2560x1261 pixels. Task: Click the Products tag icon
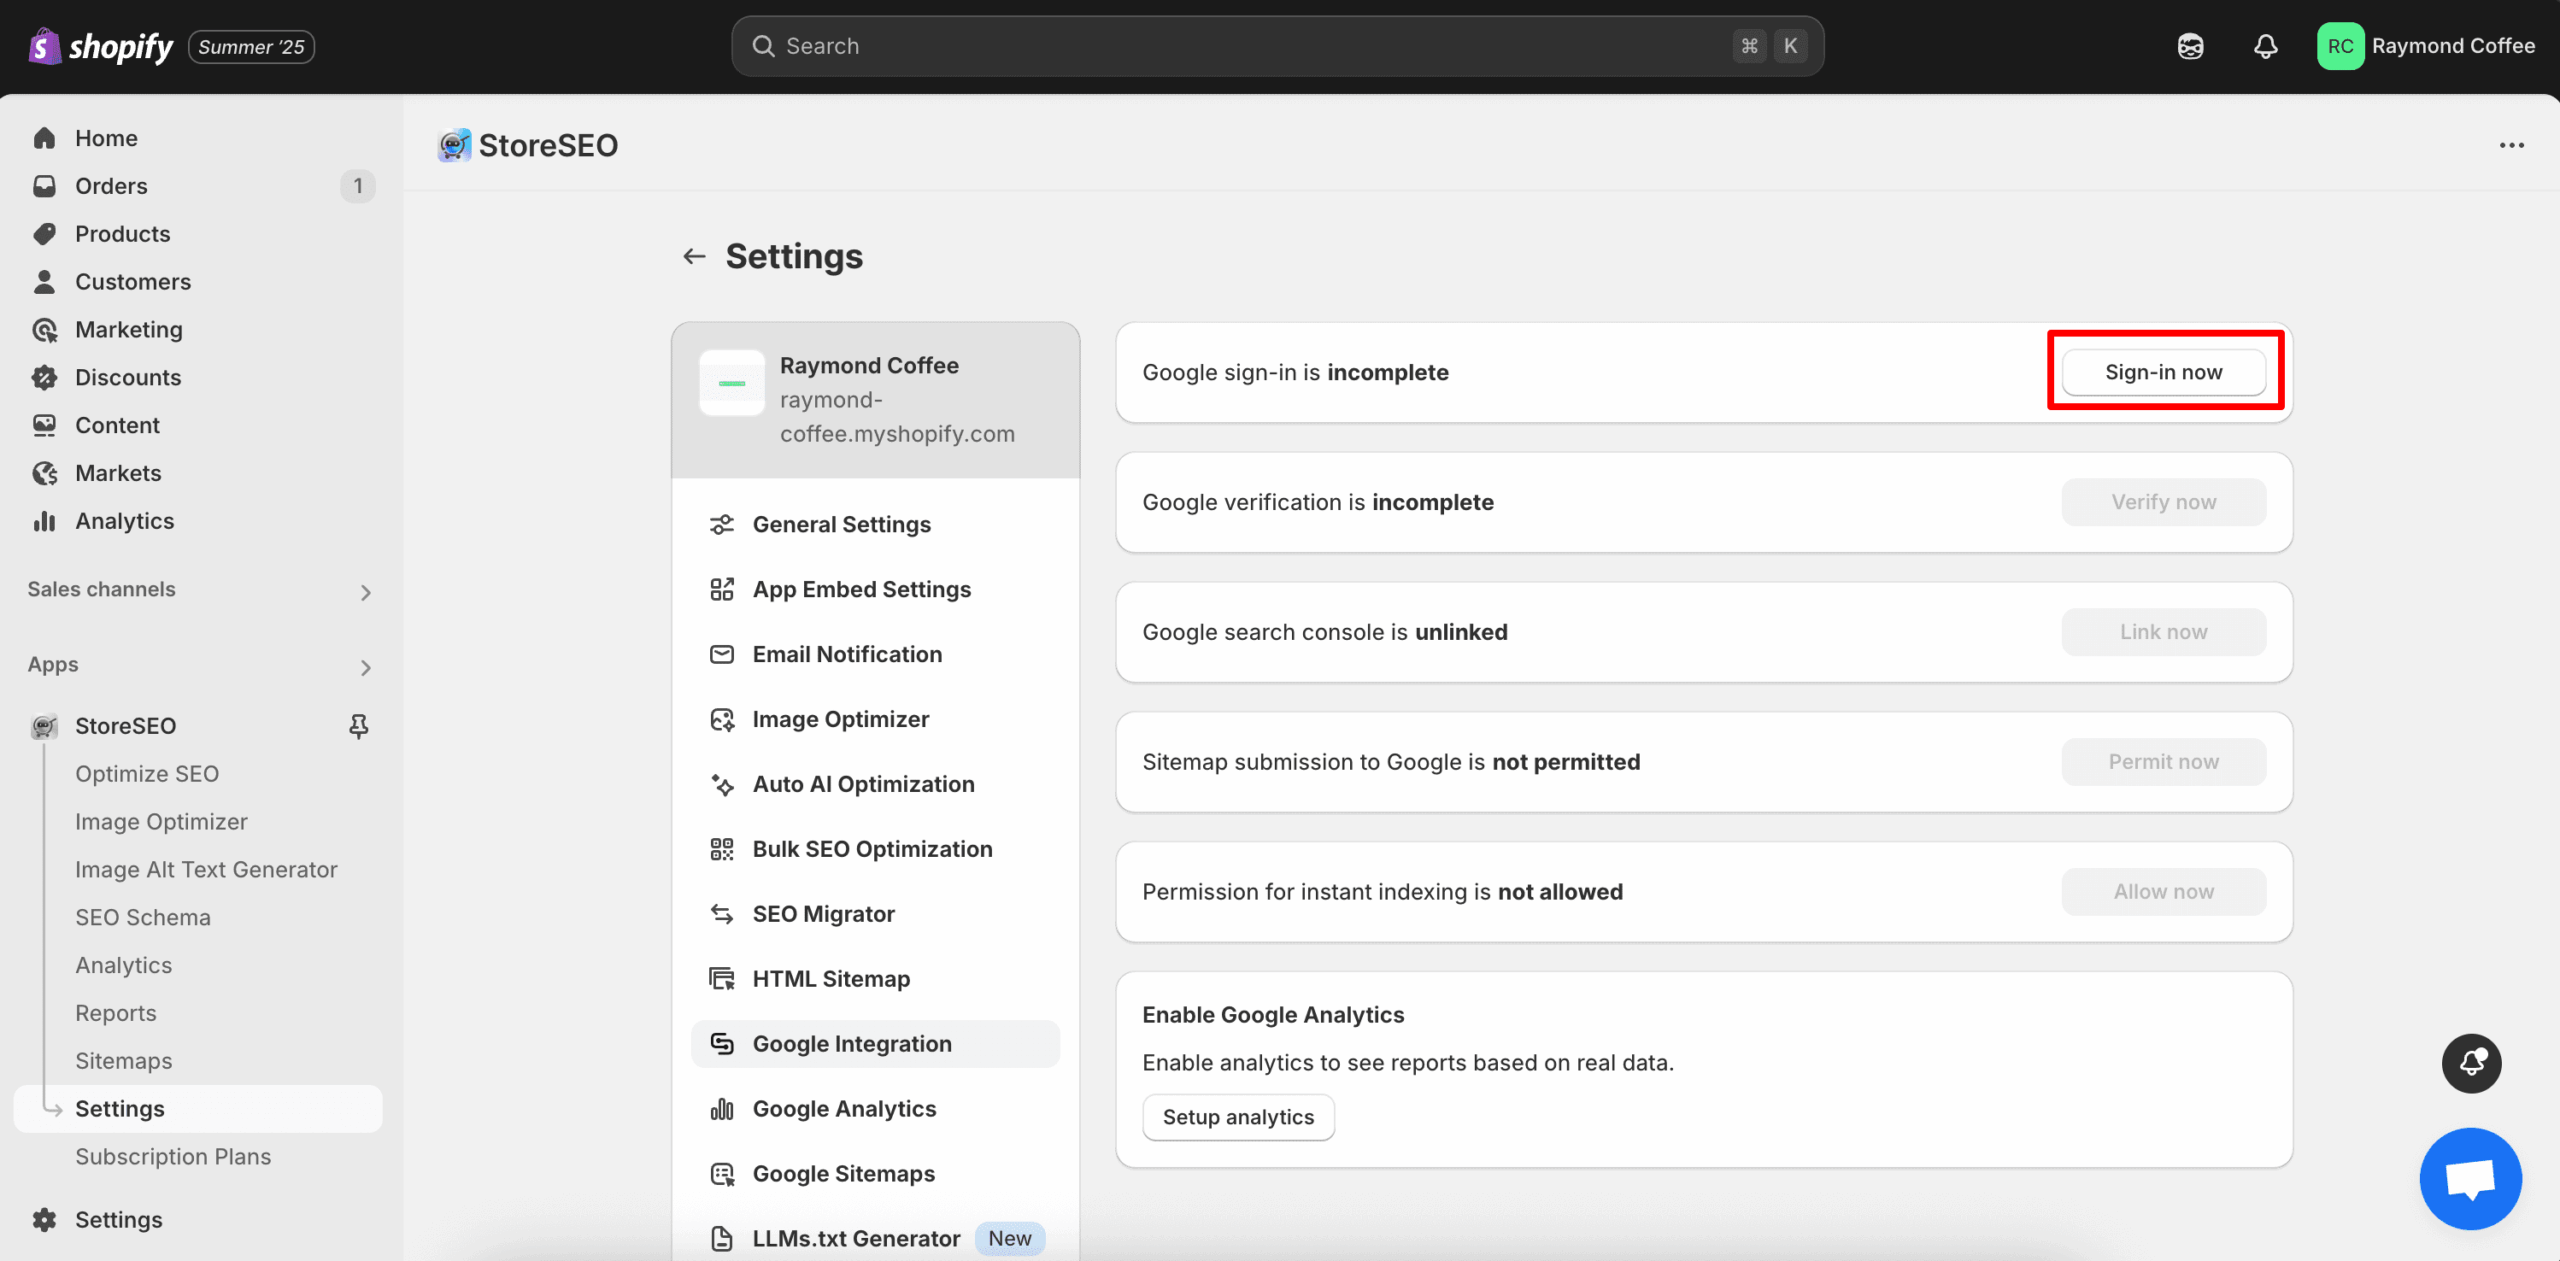pos(44,234)
